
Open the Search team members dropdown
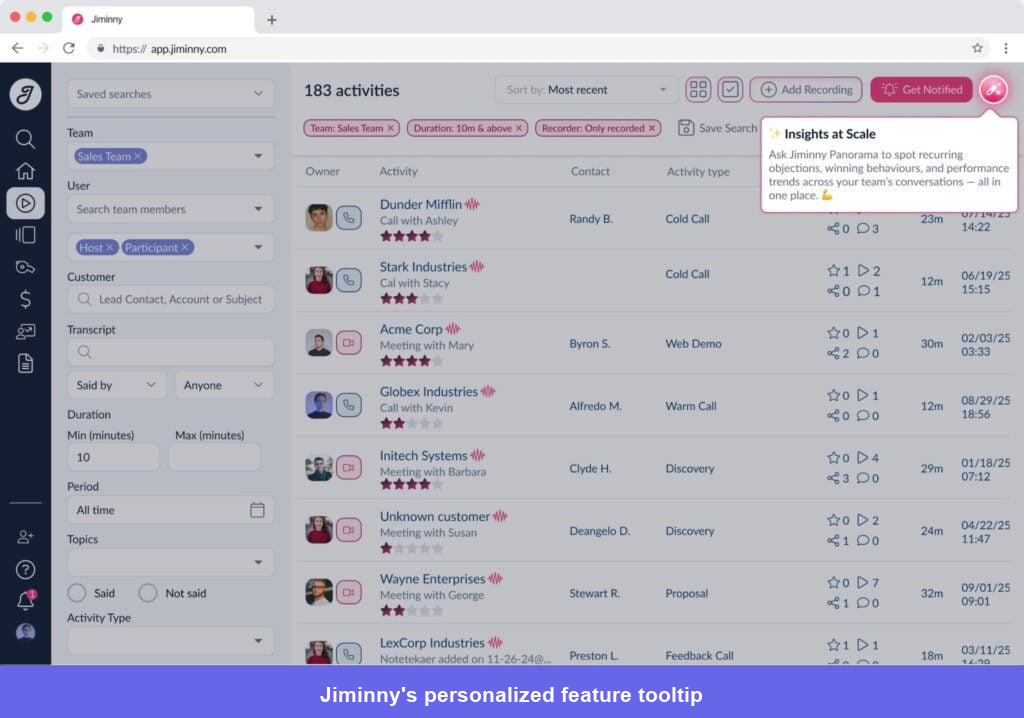pyautogui.click(x=171, y=209)
